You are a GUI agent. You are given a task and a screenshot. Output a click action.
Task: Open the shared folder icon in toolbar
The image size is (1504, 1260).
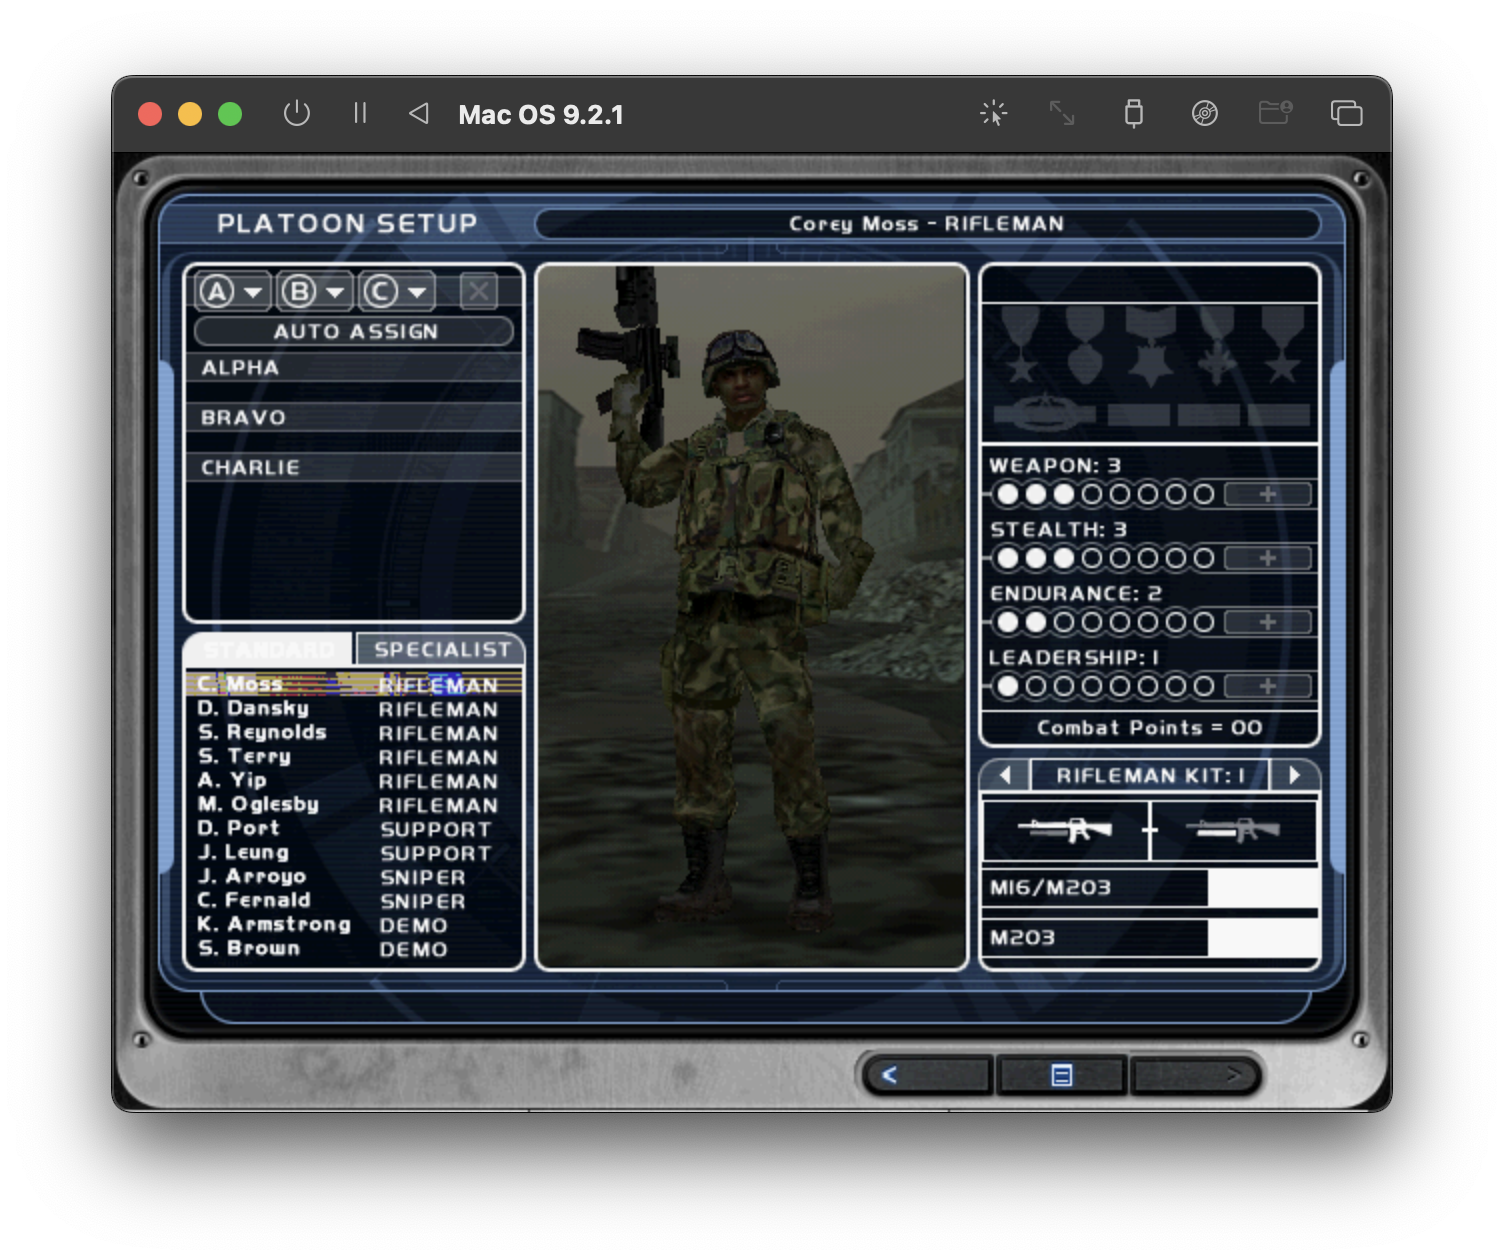1275,112
